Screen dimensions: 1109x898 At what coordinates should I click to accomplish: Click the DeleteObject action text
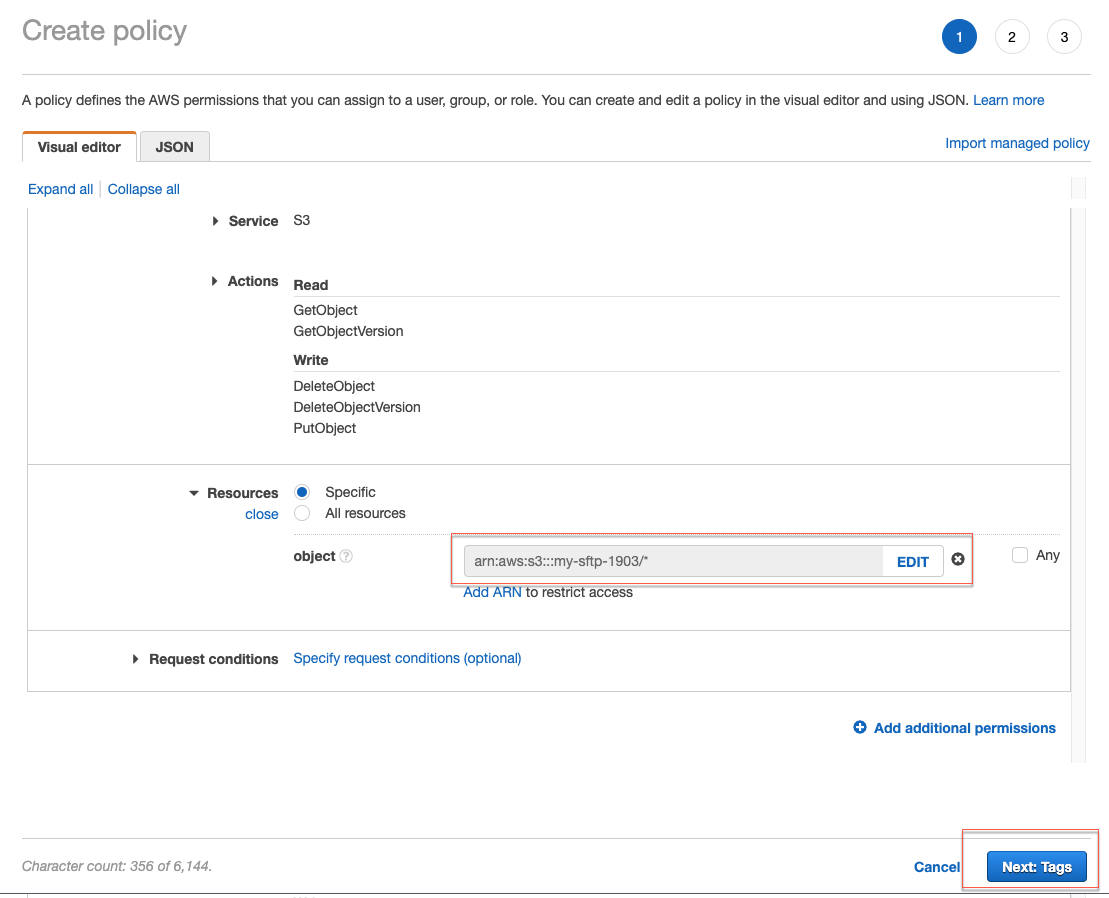coord(334,386)
